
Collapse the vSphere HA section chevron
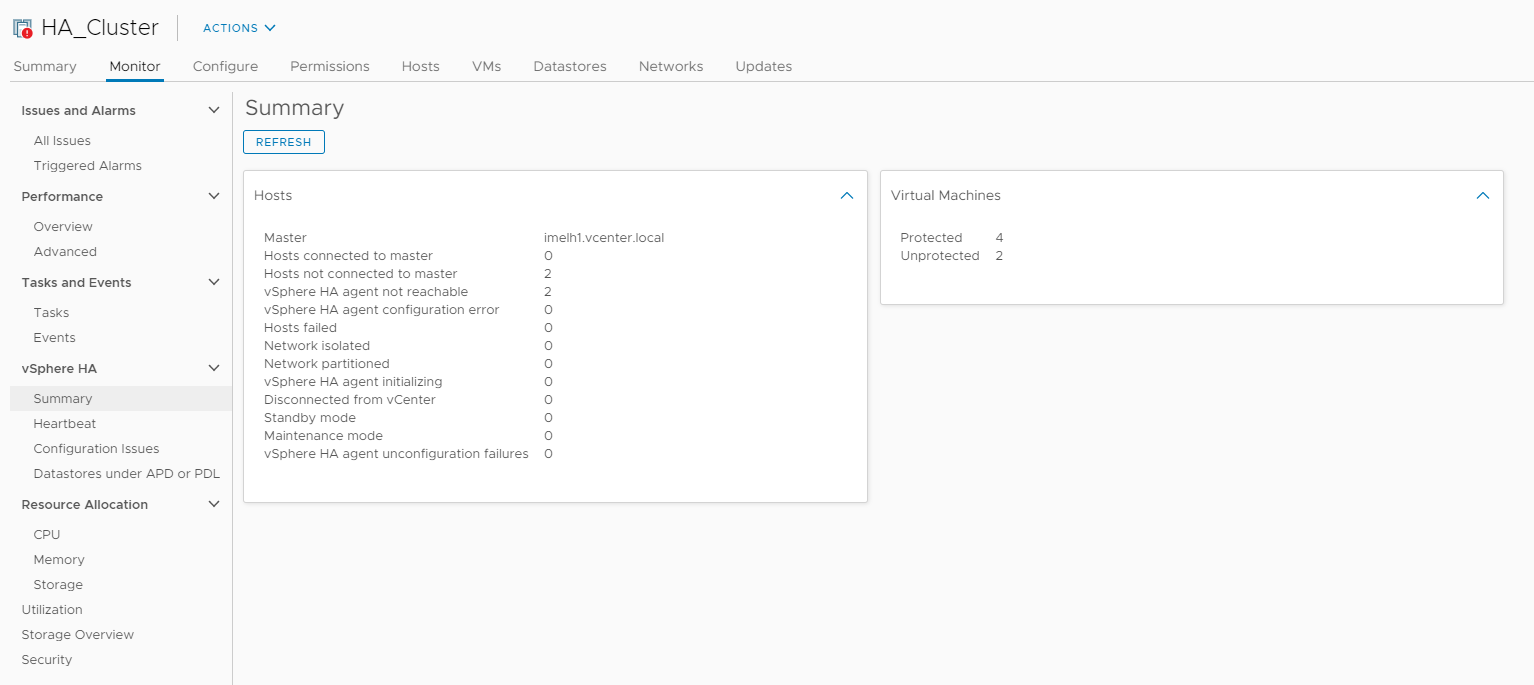point(213,368)
